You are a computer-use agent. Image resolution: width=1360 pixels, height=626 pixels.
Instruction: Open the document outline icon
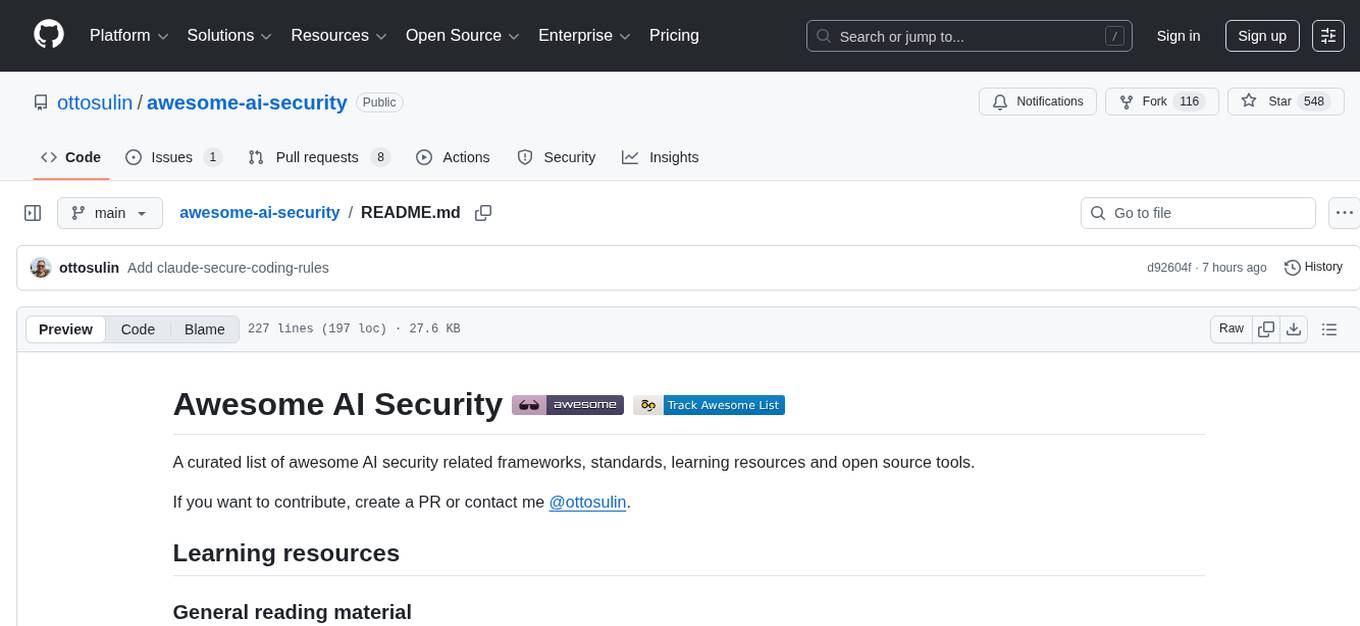[1329, 328]
